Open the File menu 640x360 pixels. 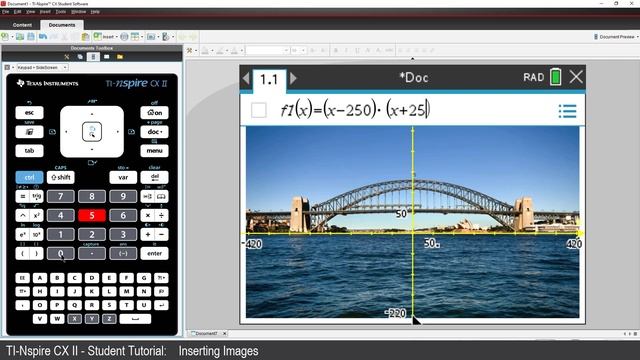[x=5, y=12]
